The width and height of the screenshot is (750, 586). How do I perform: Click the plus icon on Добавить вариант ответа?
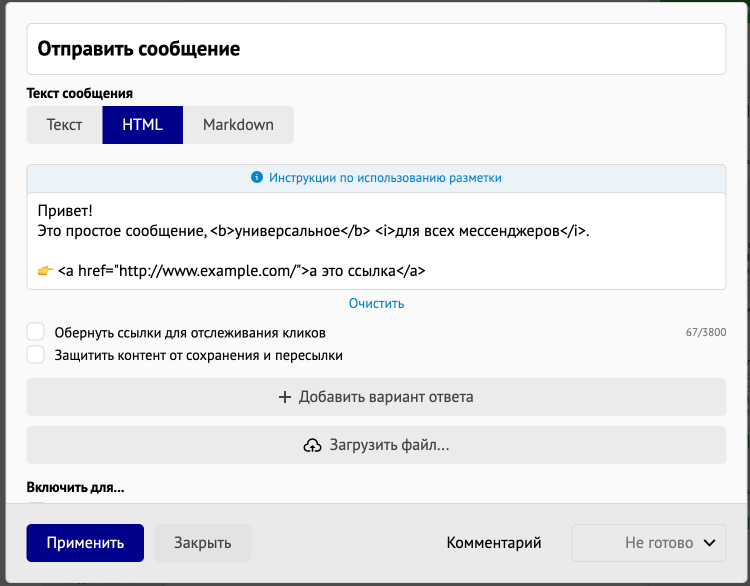point(285,397)
